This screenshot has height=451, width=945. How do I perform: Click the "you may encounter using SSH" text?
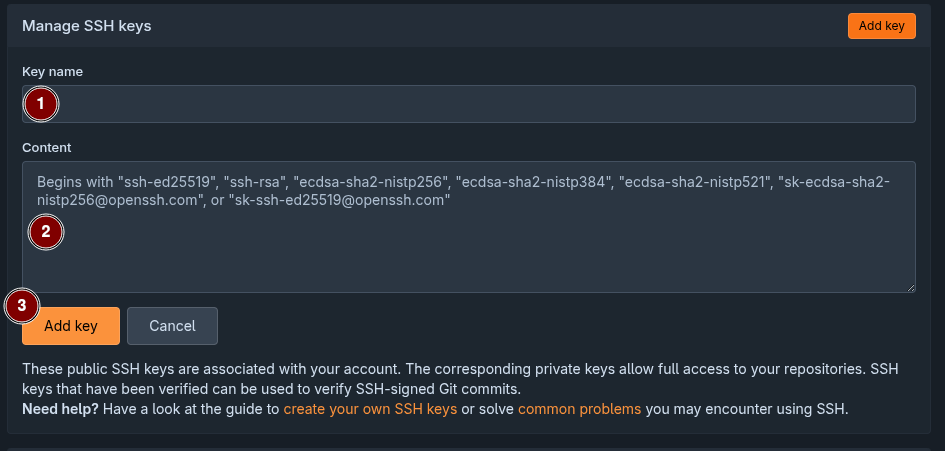click(x=746, y=409)
